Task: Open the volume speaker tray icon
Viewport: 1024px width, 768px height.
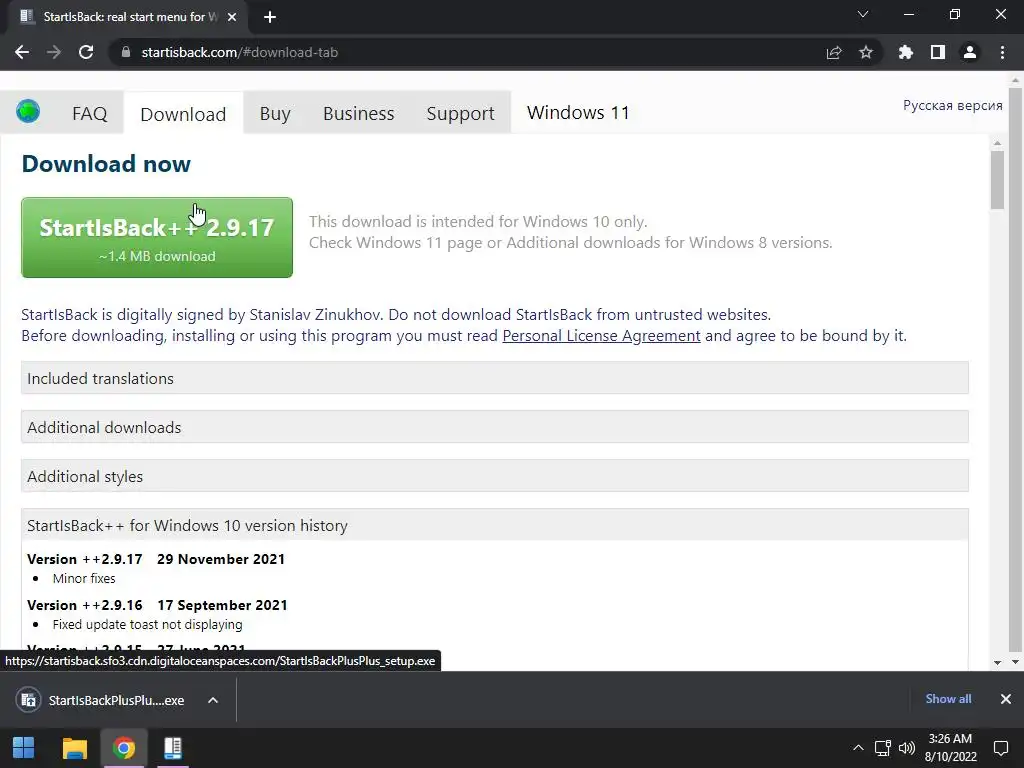Action: [x=906, y=748]
